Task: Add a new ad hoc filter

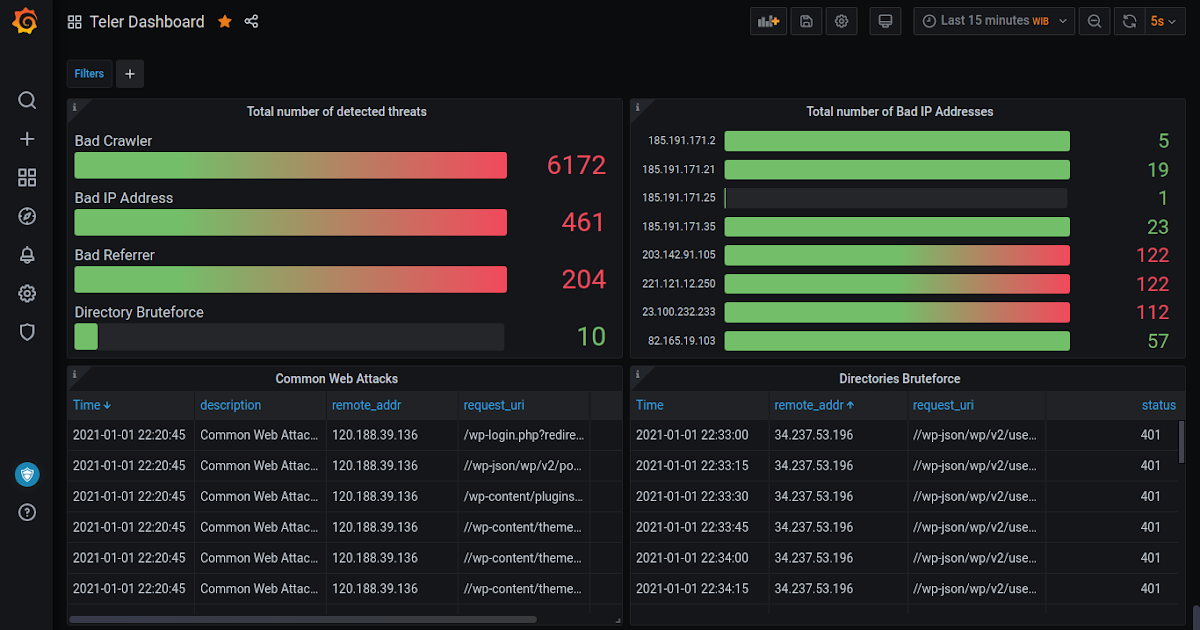Action: click(x=130, y=74)
